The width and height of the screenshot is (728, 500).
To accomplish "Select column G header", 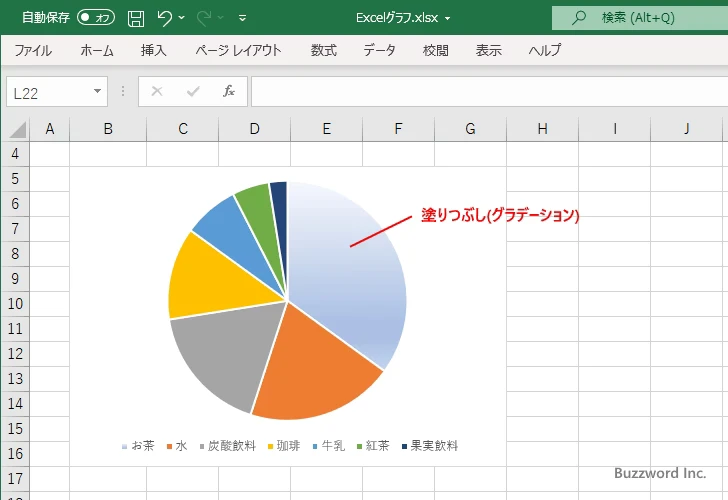I will 470,129.
